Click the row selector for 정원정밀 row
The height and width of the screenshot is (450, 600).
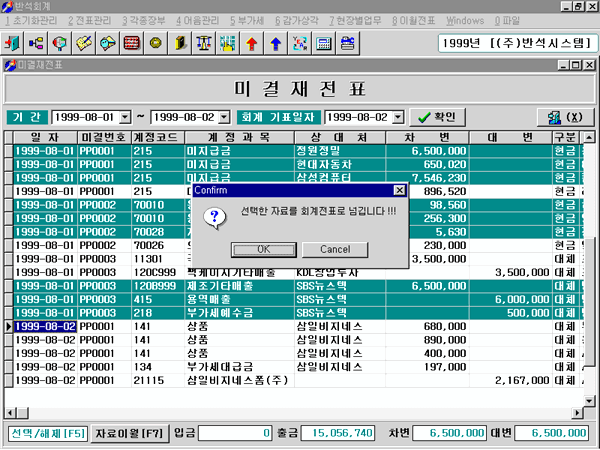9,151
